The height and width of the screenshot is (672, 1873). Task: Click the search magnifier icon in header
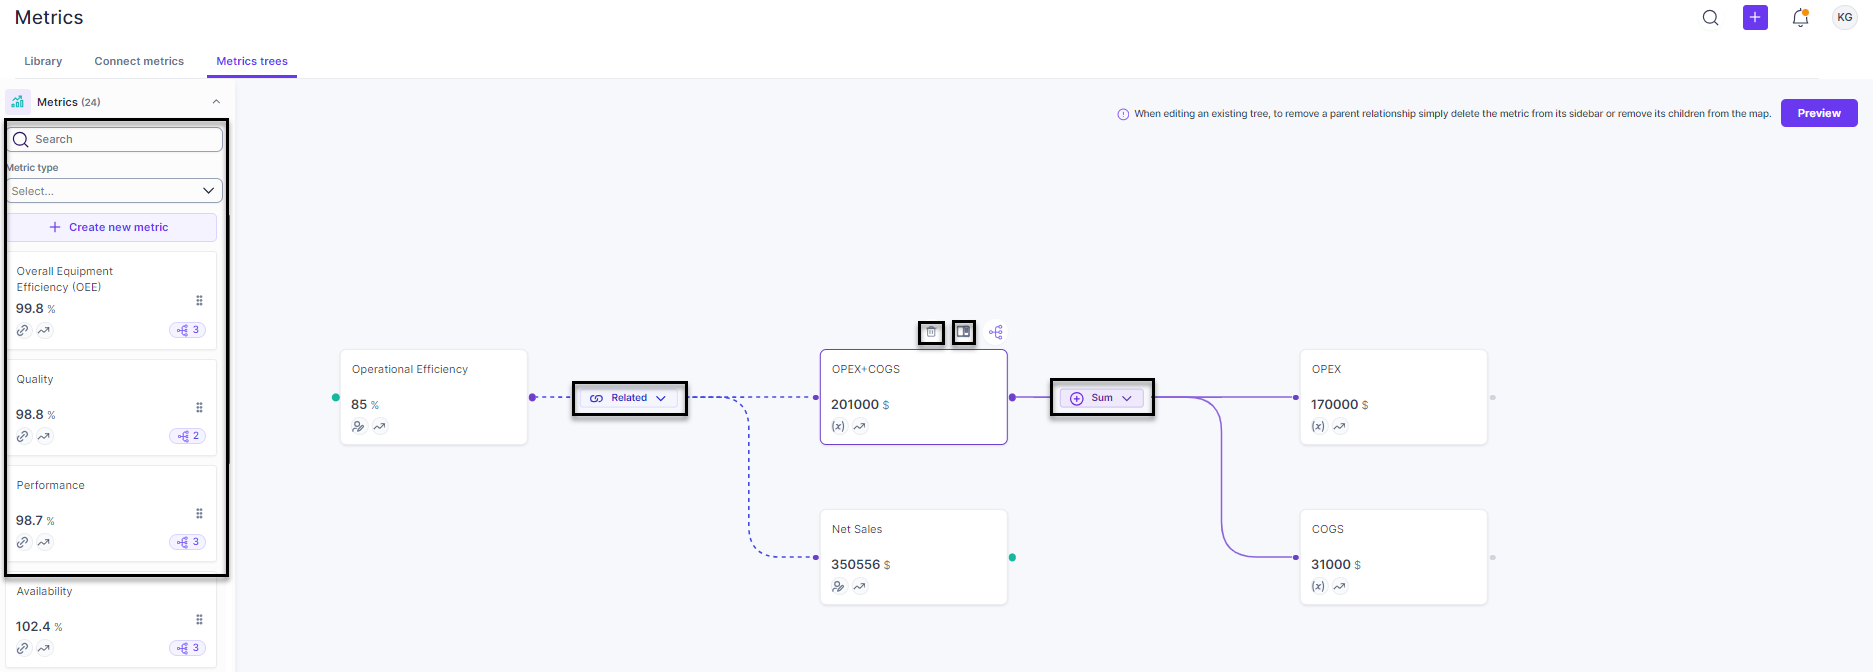[x=1711, y=18]
